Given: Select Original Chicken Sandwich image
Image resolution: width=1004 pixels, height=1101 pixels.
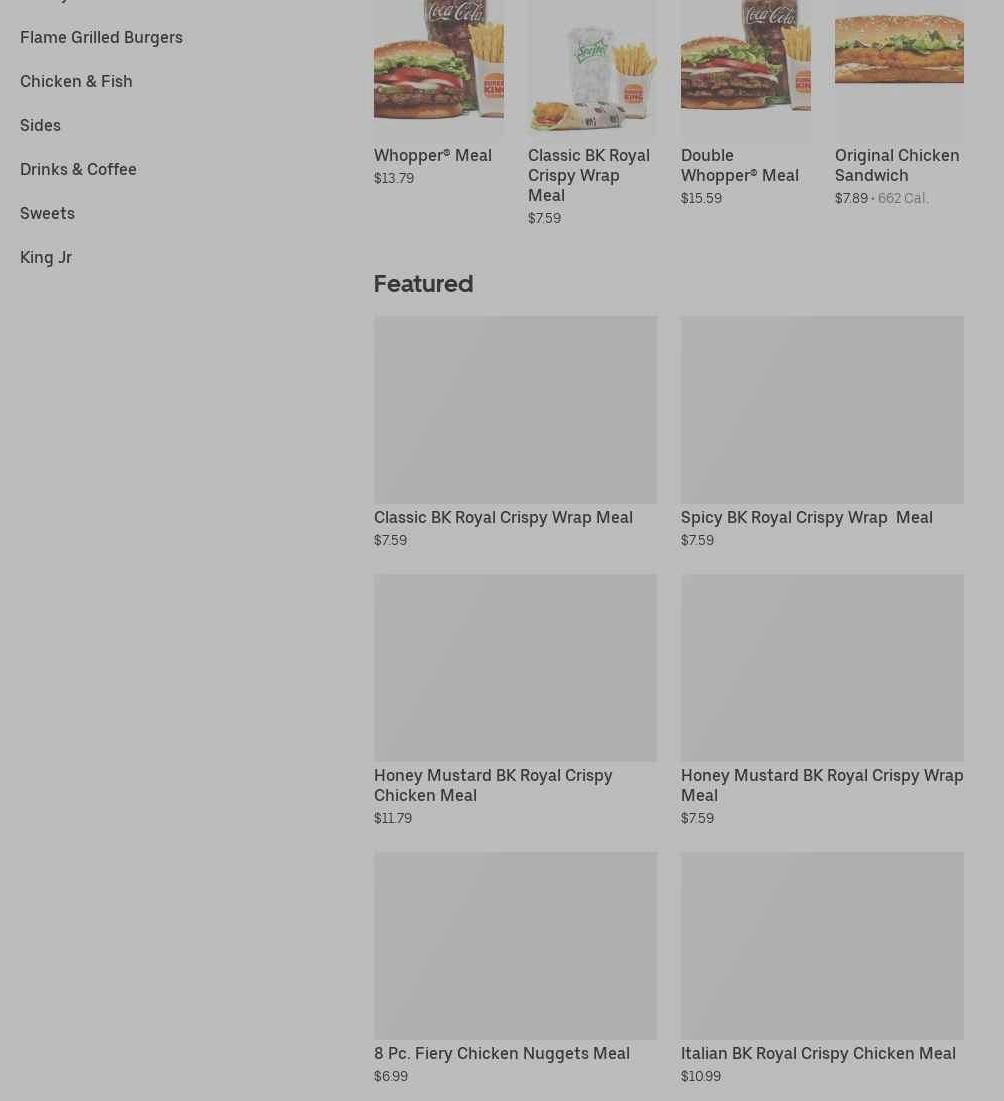Looking at the screenshot, I should click(899, 67).
